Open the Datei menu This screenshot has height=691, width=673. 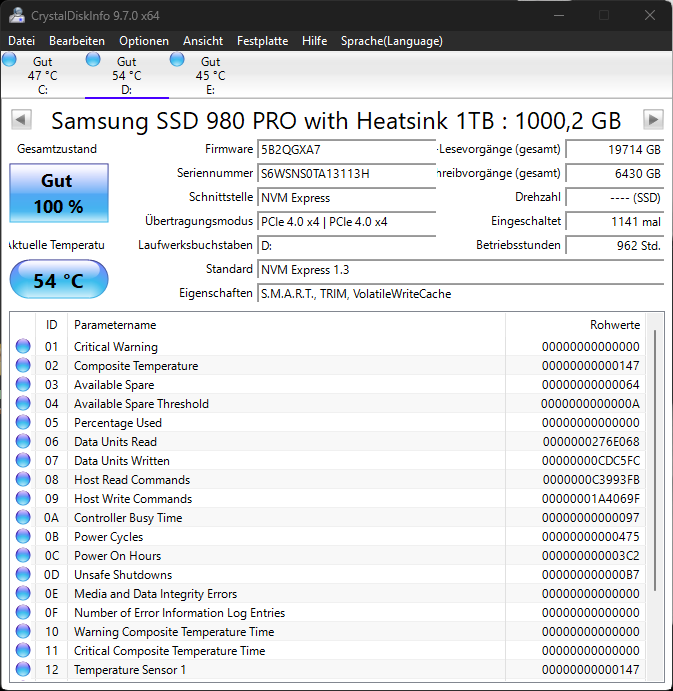coord(22,41)
